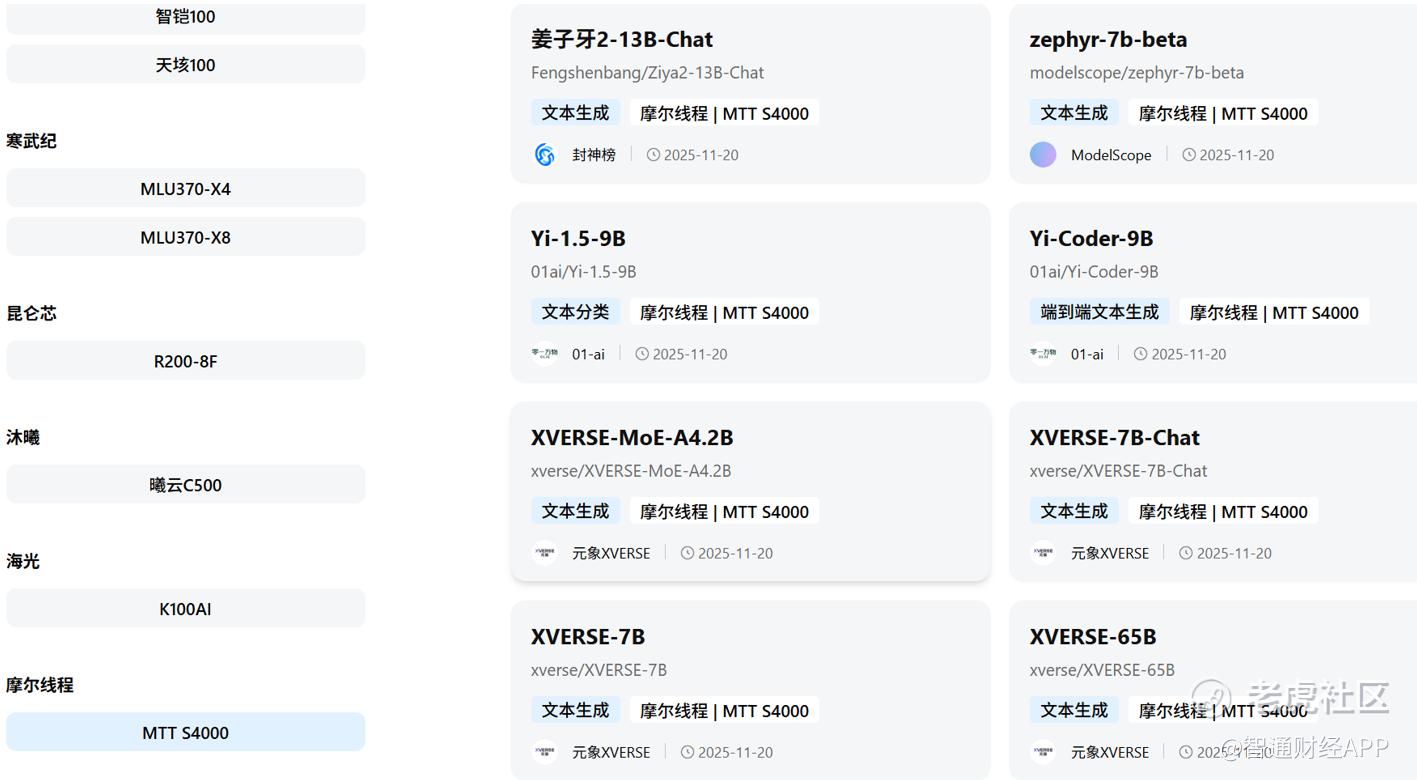1417x780 pixels.
Task: Click 01-ai publisher name on Yi-1.5-9B card
Action: click(588, 354)
